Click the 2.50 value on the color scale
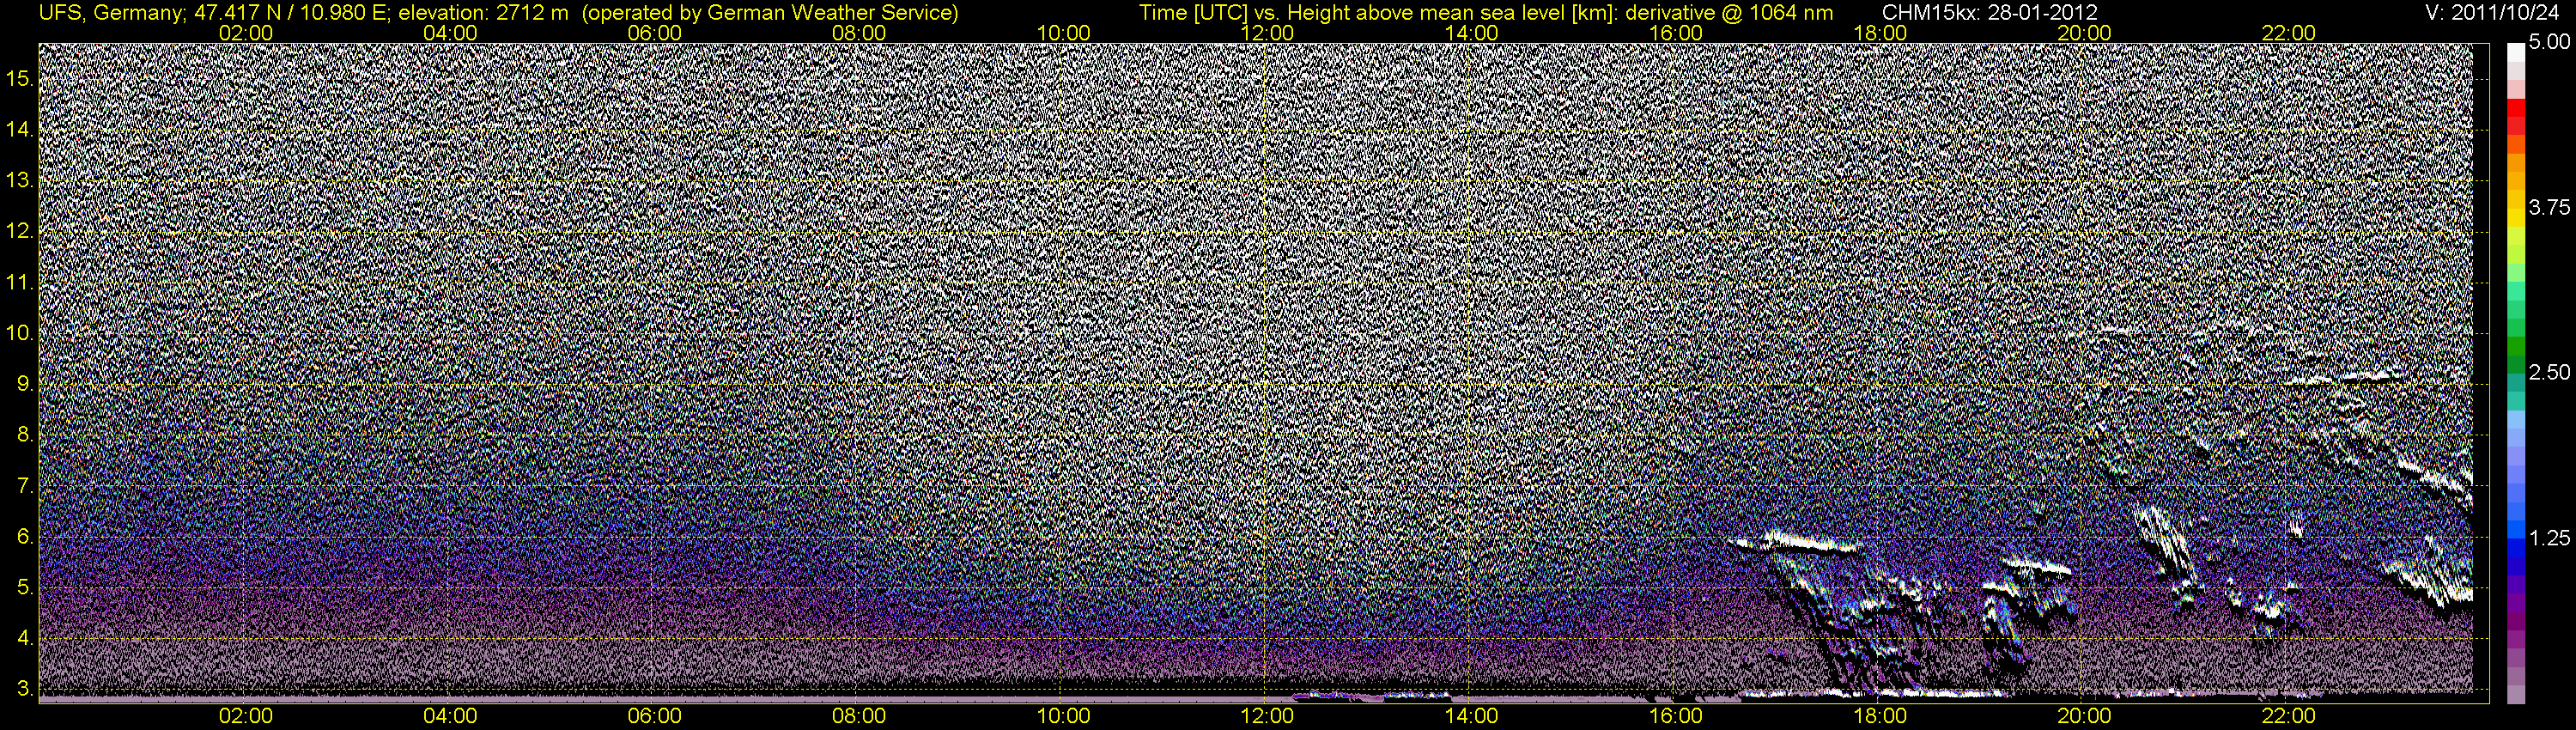This screenshot has height=730, width=2576. (2549, 372)
